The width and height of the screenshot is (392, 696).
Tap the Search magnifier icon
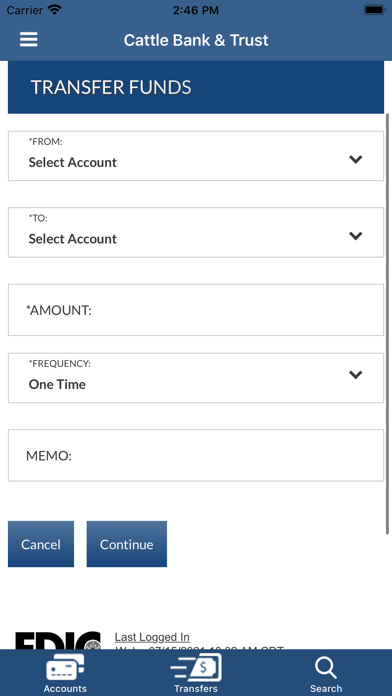(326, 668)
